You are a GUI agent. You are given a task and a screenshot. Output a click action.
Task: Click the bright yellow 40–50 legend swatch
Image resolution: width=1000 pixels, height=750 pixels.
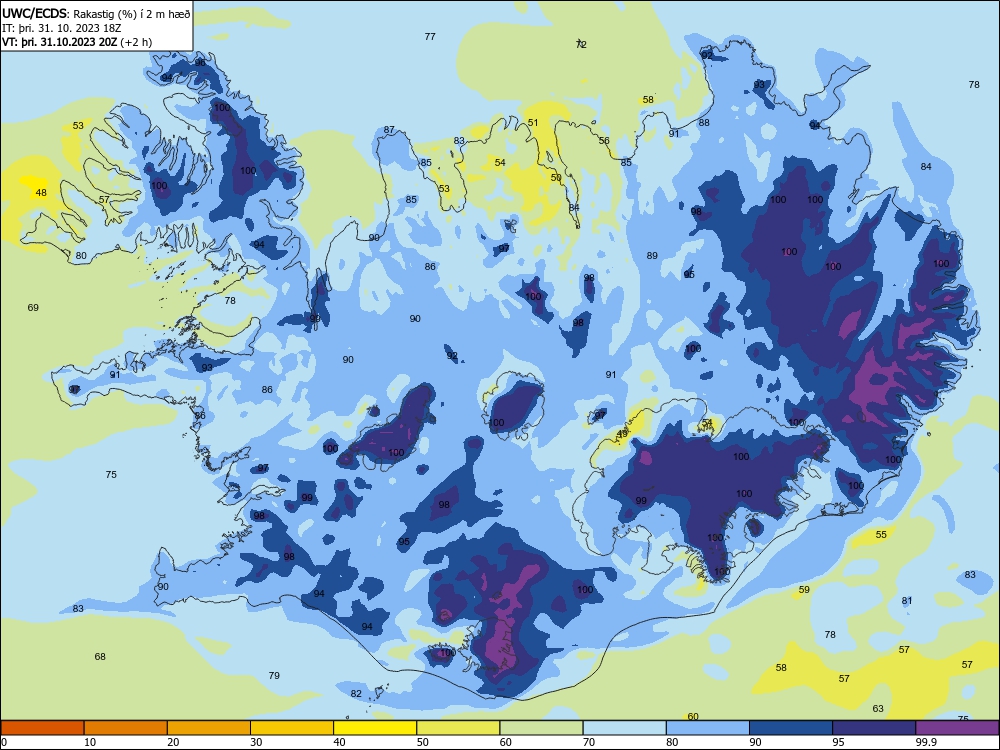click(x=375, y=728)
